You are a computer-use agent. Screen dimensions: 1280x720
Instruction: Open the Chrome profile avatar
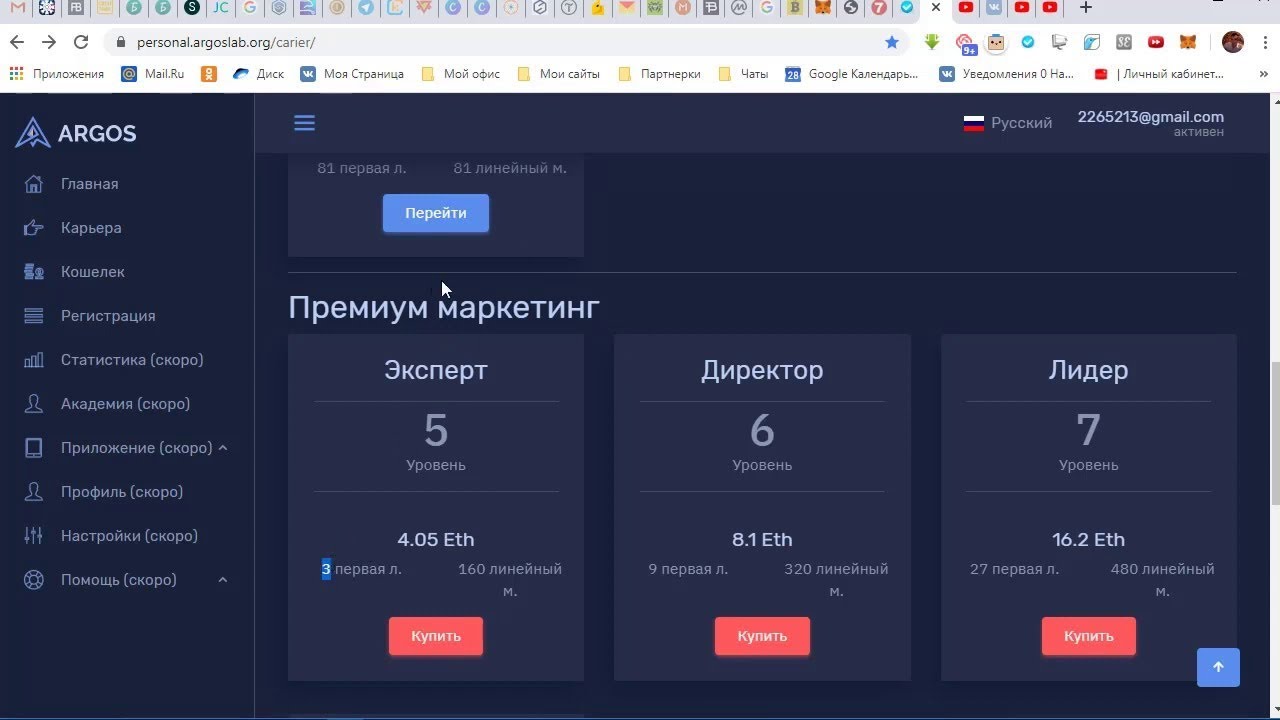pos(1232,42)
